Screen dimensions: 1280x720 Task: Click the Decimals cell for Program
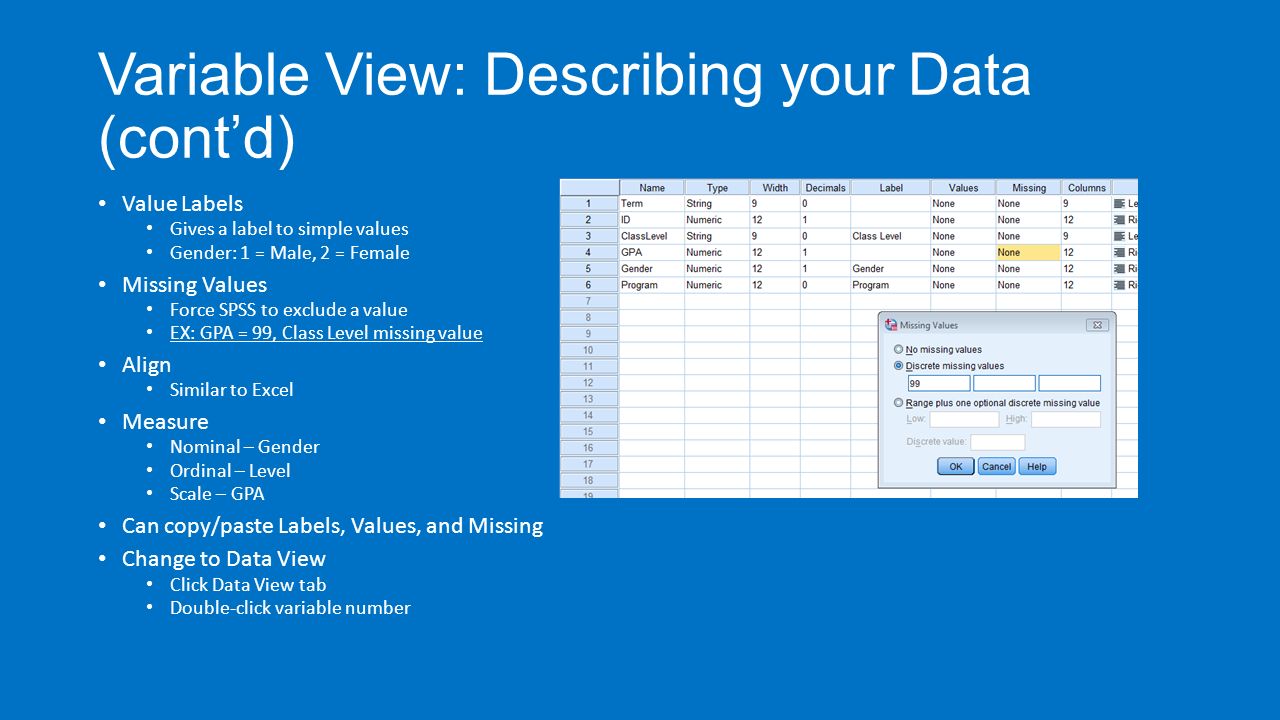(825, 285)
